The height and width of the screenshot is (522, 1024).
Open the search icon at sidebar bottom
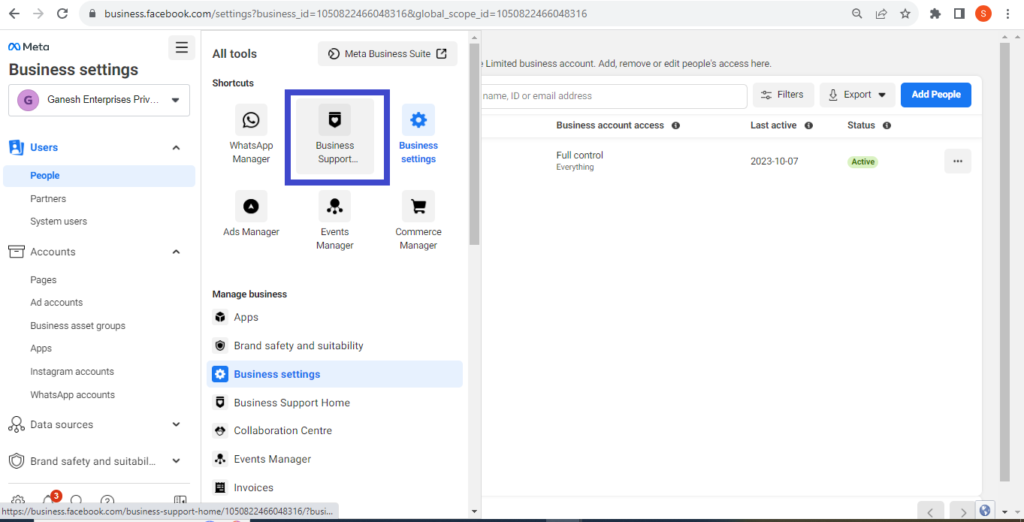coord(76,501)
